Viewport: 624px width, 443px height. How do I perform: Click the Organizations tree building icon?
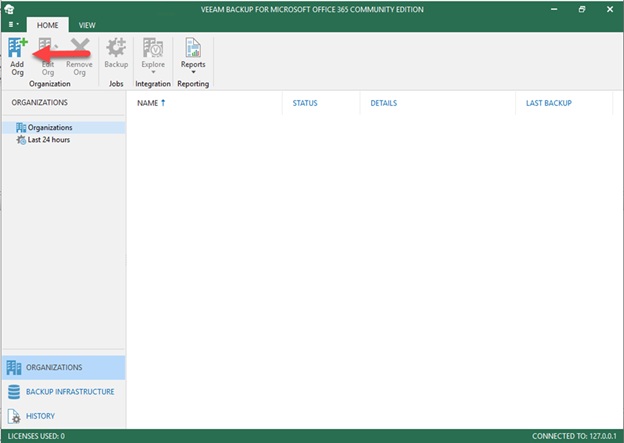point(21,127)
